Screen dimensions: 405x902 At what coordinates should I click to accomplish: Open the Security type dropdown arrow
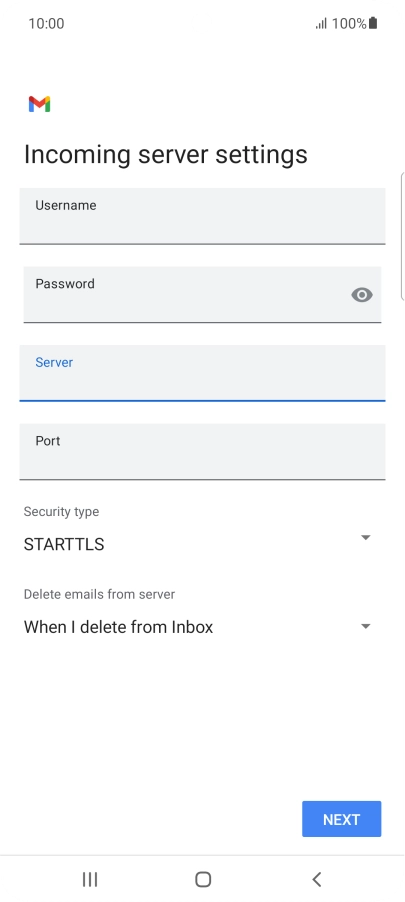coord(365,537)
